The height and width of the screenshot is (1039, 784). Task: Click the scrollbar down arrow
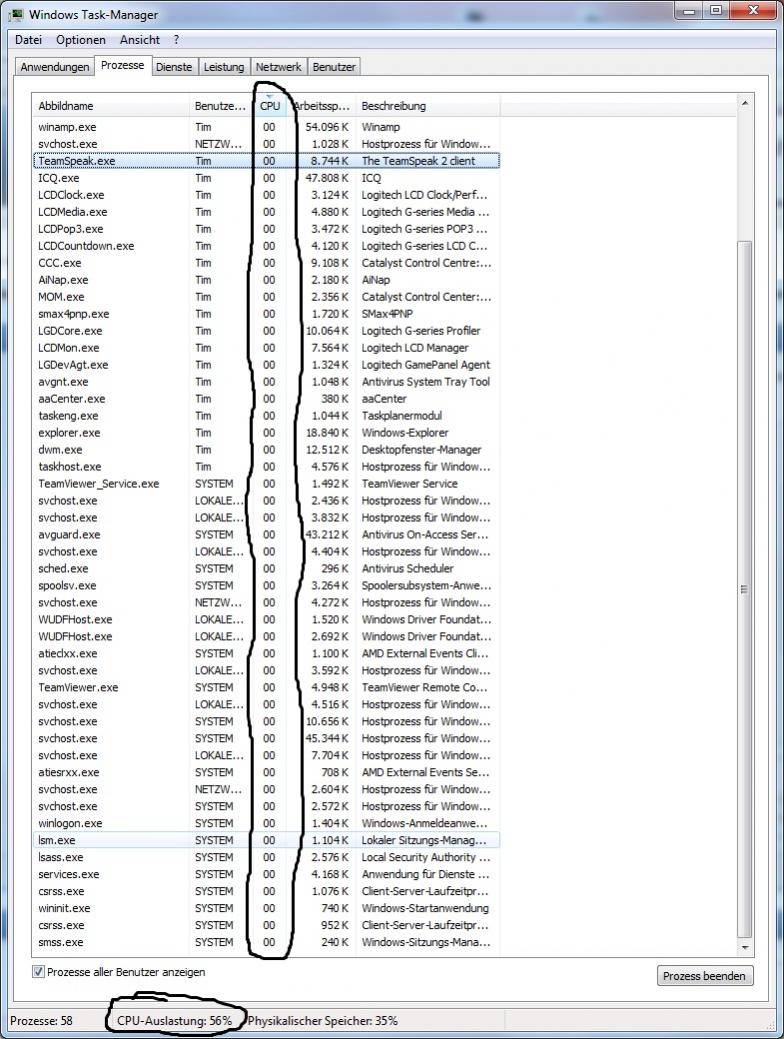[744, 948]
